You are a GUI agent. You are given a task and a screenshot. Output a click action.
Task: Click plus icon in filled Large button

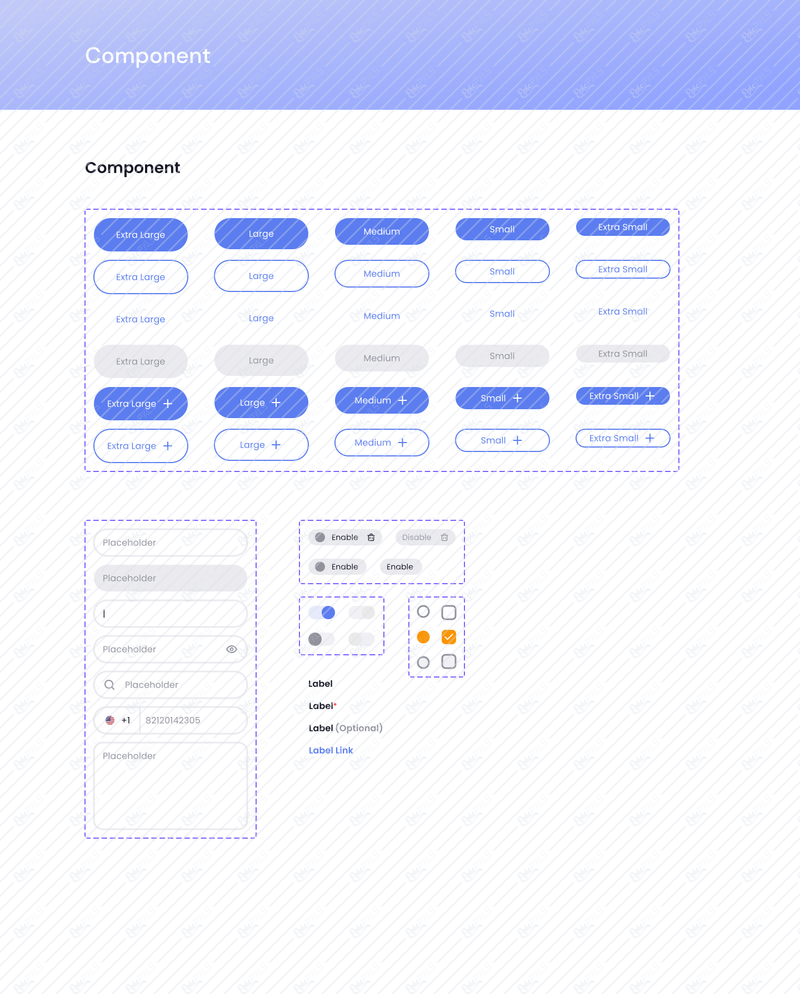276,403
